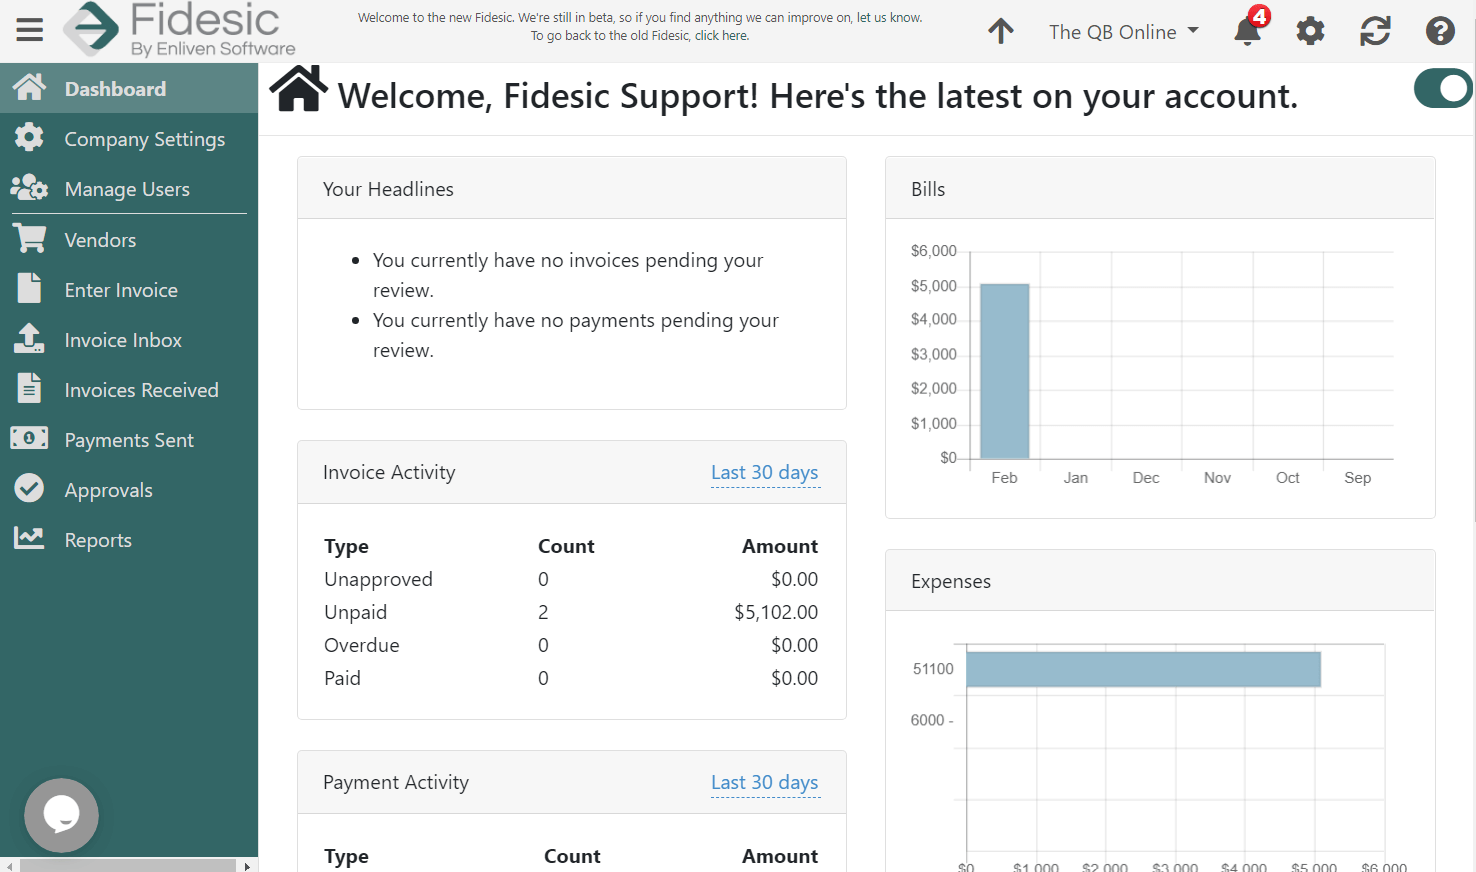1476x872 pixels.
Task: Open the hamburger menu icon
Action: (30, 30)
